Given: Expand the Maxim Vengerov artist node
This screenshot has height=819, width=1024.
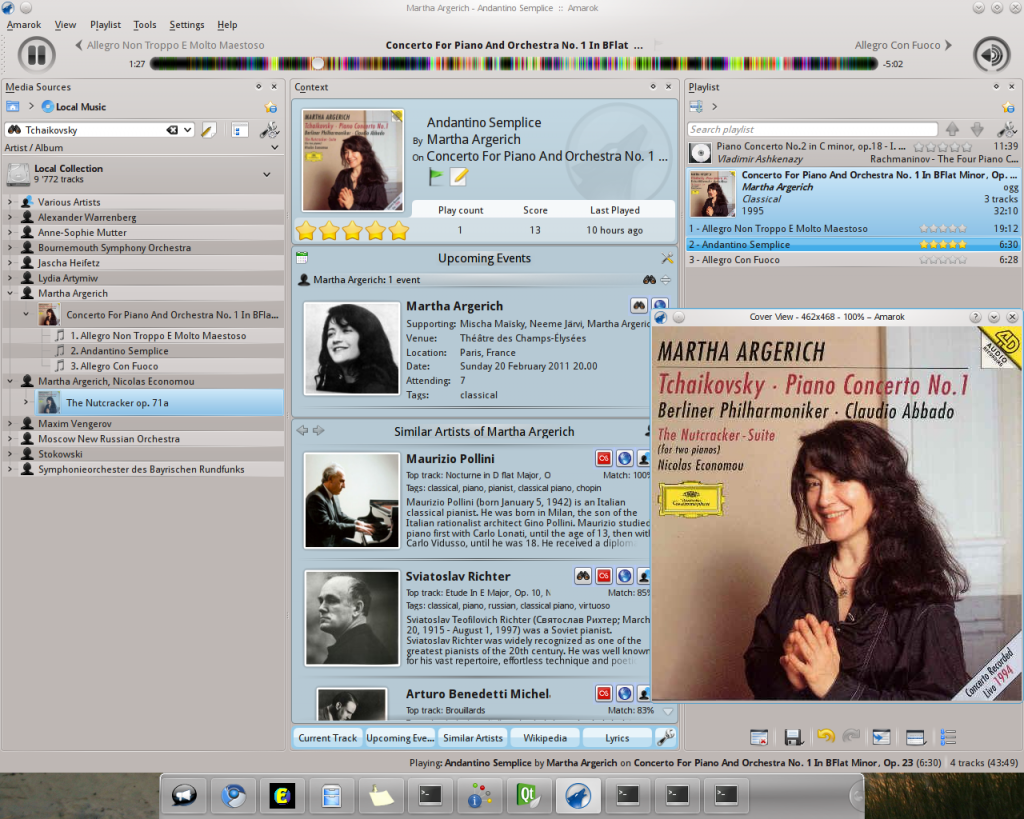Looking at the screenshot, I should tap(10, 423).
